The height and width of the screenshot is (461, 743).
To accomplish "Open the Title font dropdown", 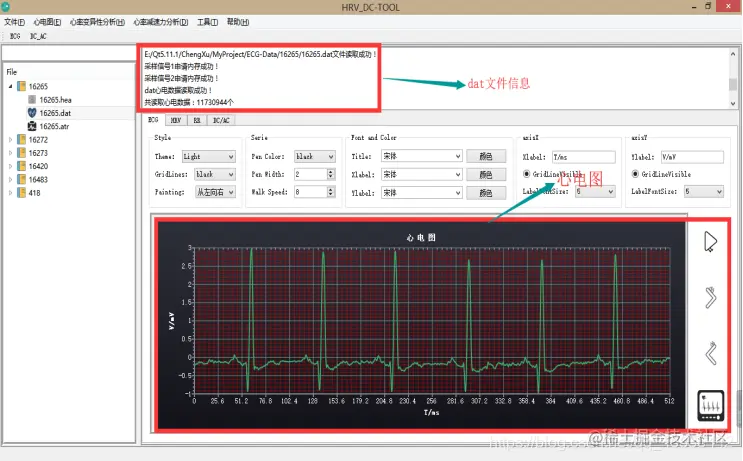I will [x=422, y=156].
